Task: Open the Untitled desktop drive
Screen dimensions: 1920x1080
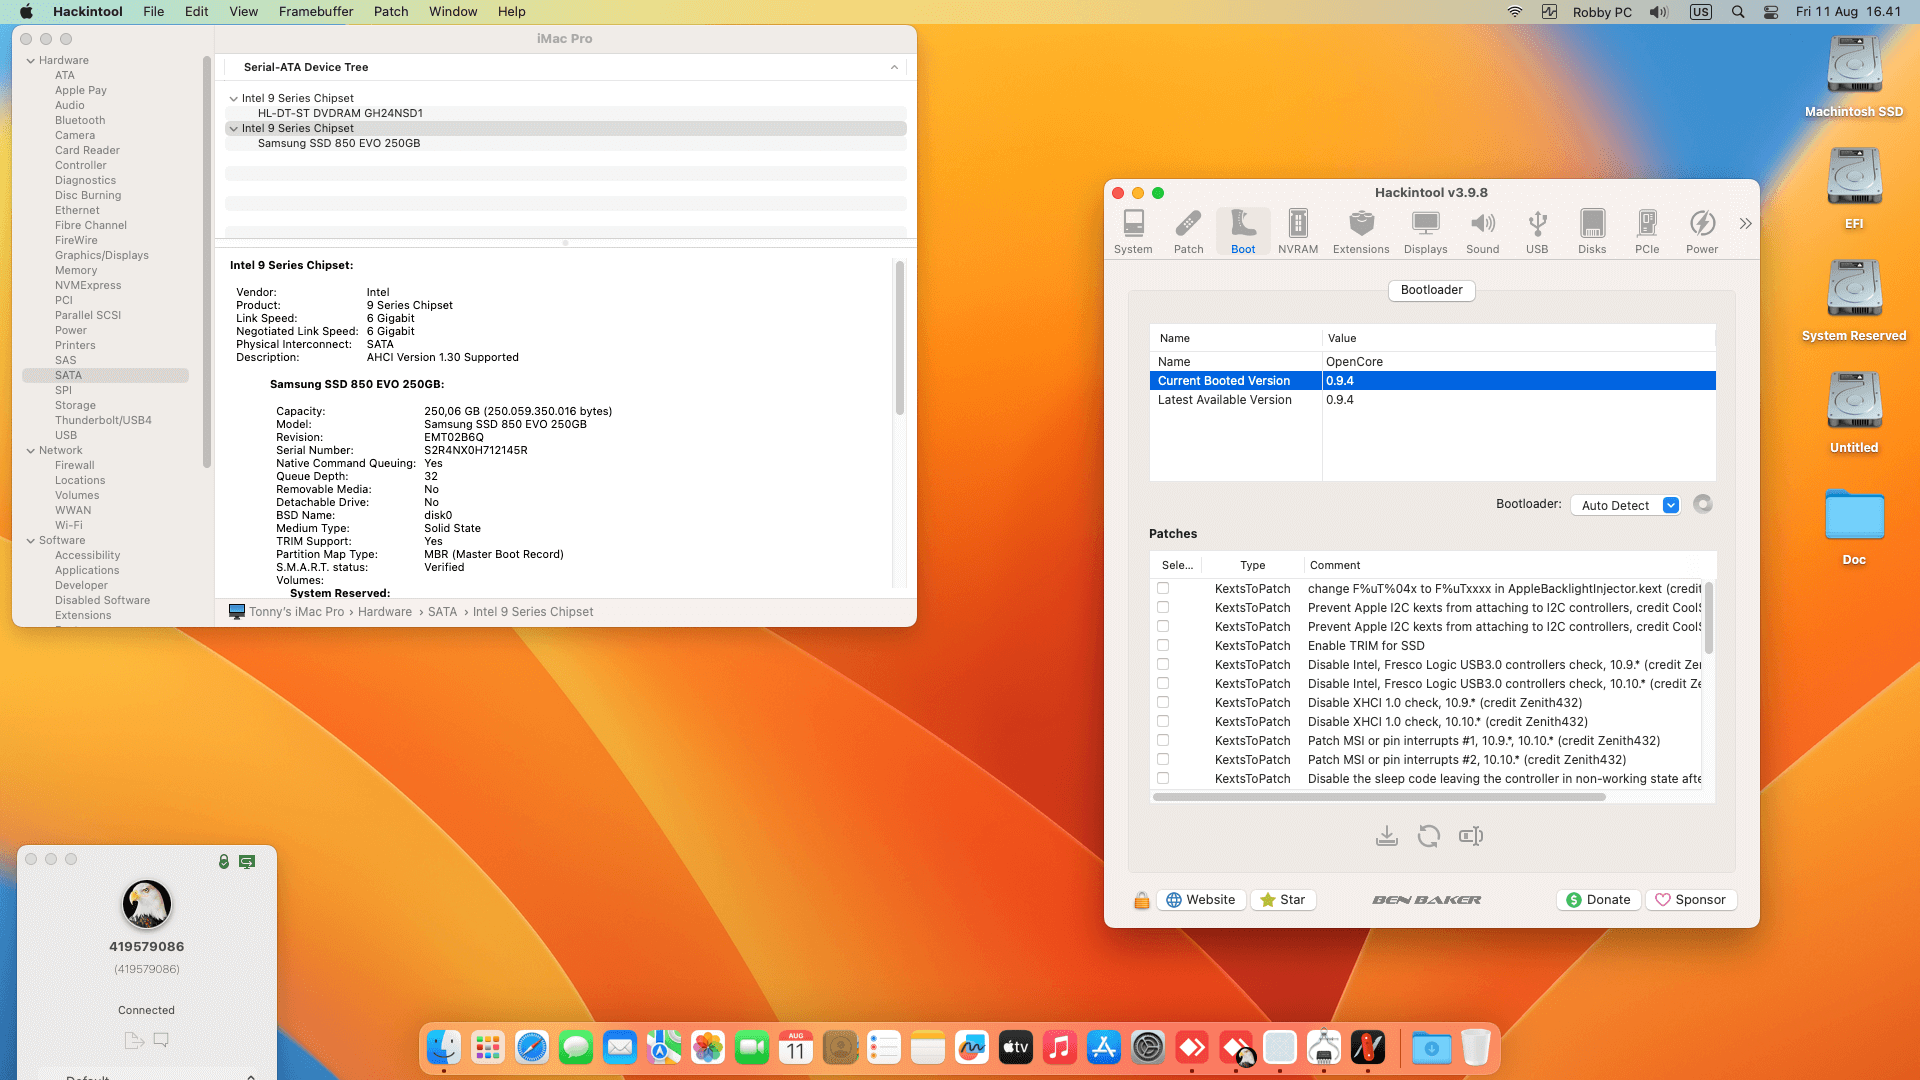Action: point(1854,414)
